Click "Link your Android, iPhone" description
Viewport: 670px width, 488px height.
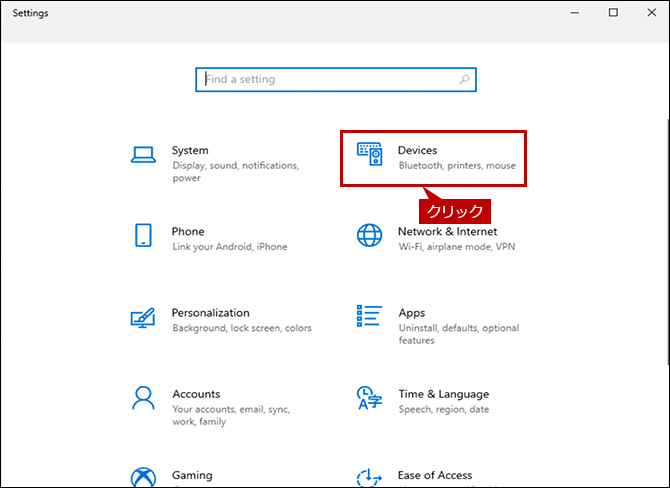(230, 247)
